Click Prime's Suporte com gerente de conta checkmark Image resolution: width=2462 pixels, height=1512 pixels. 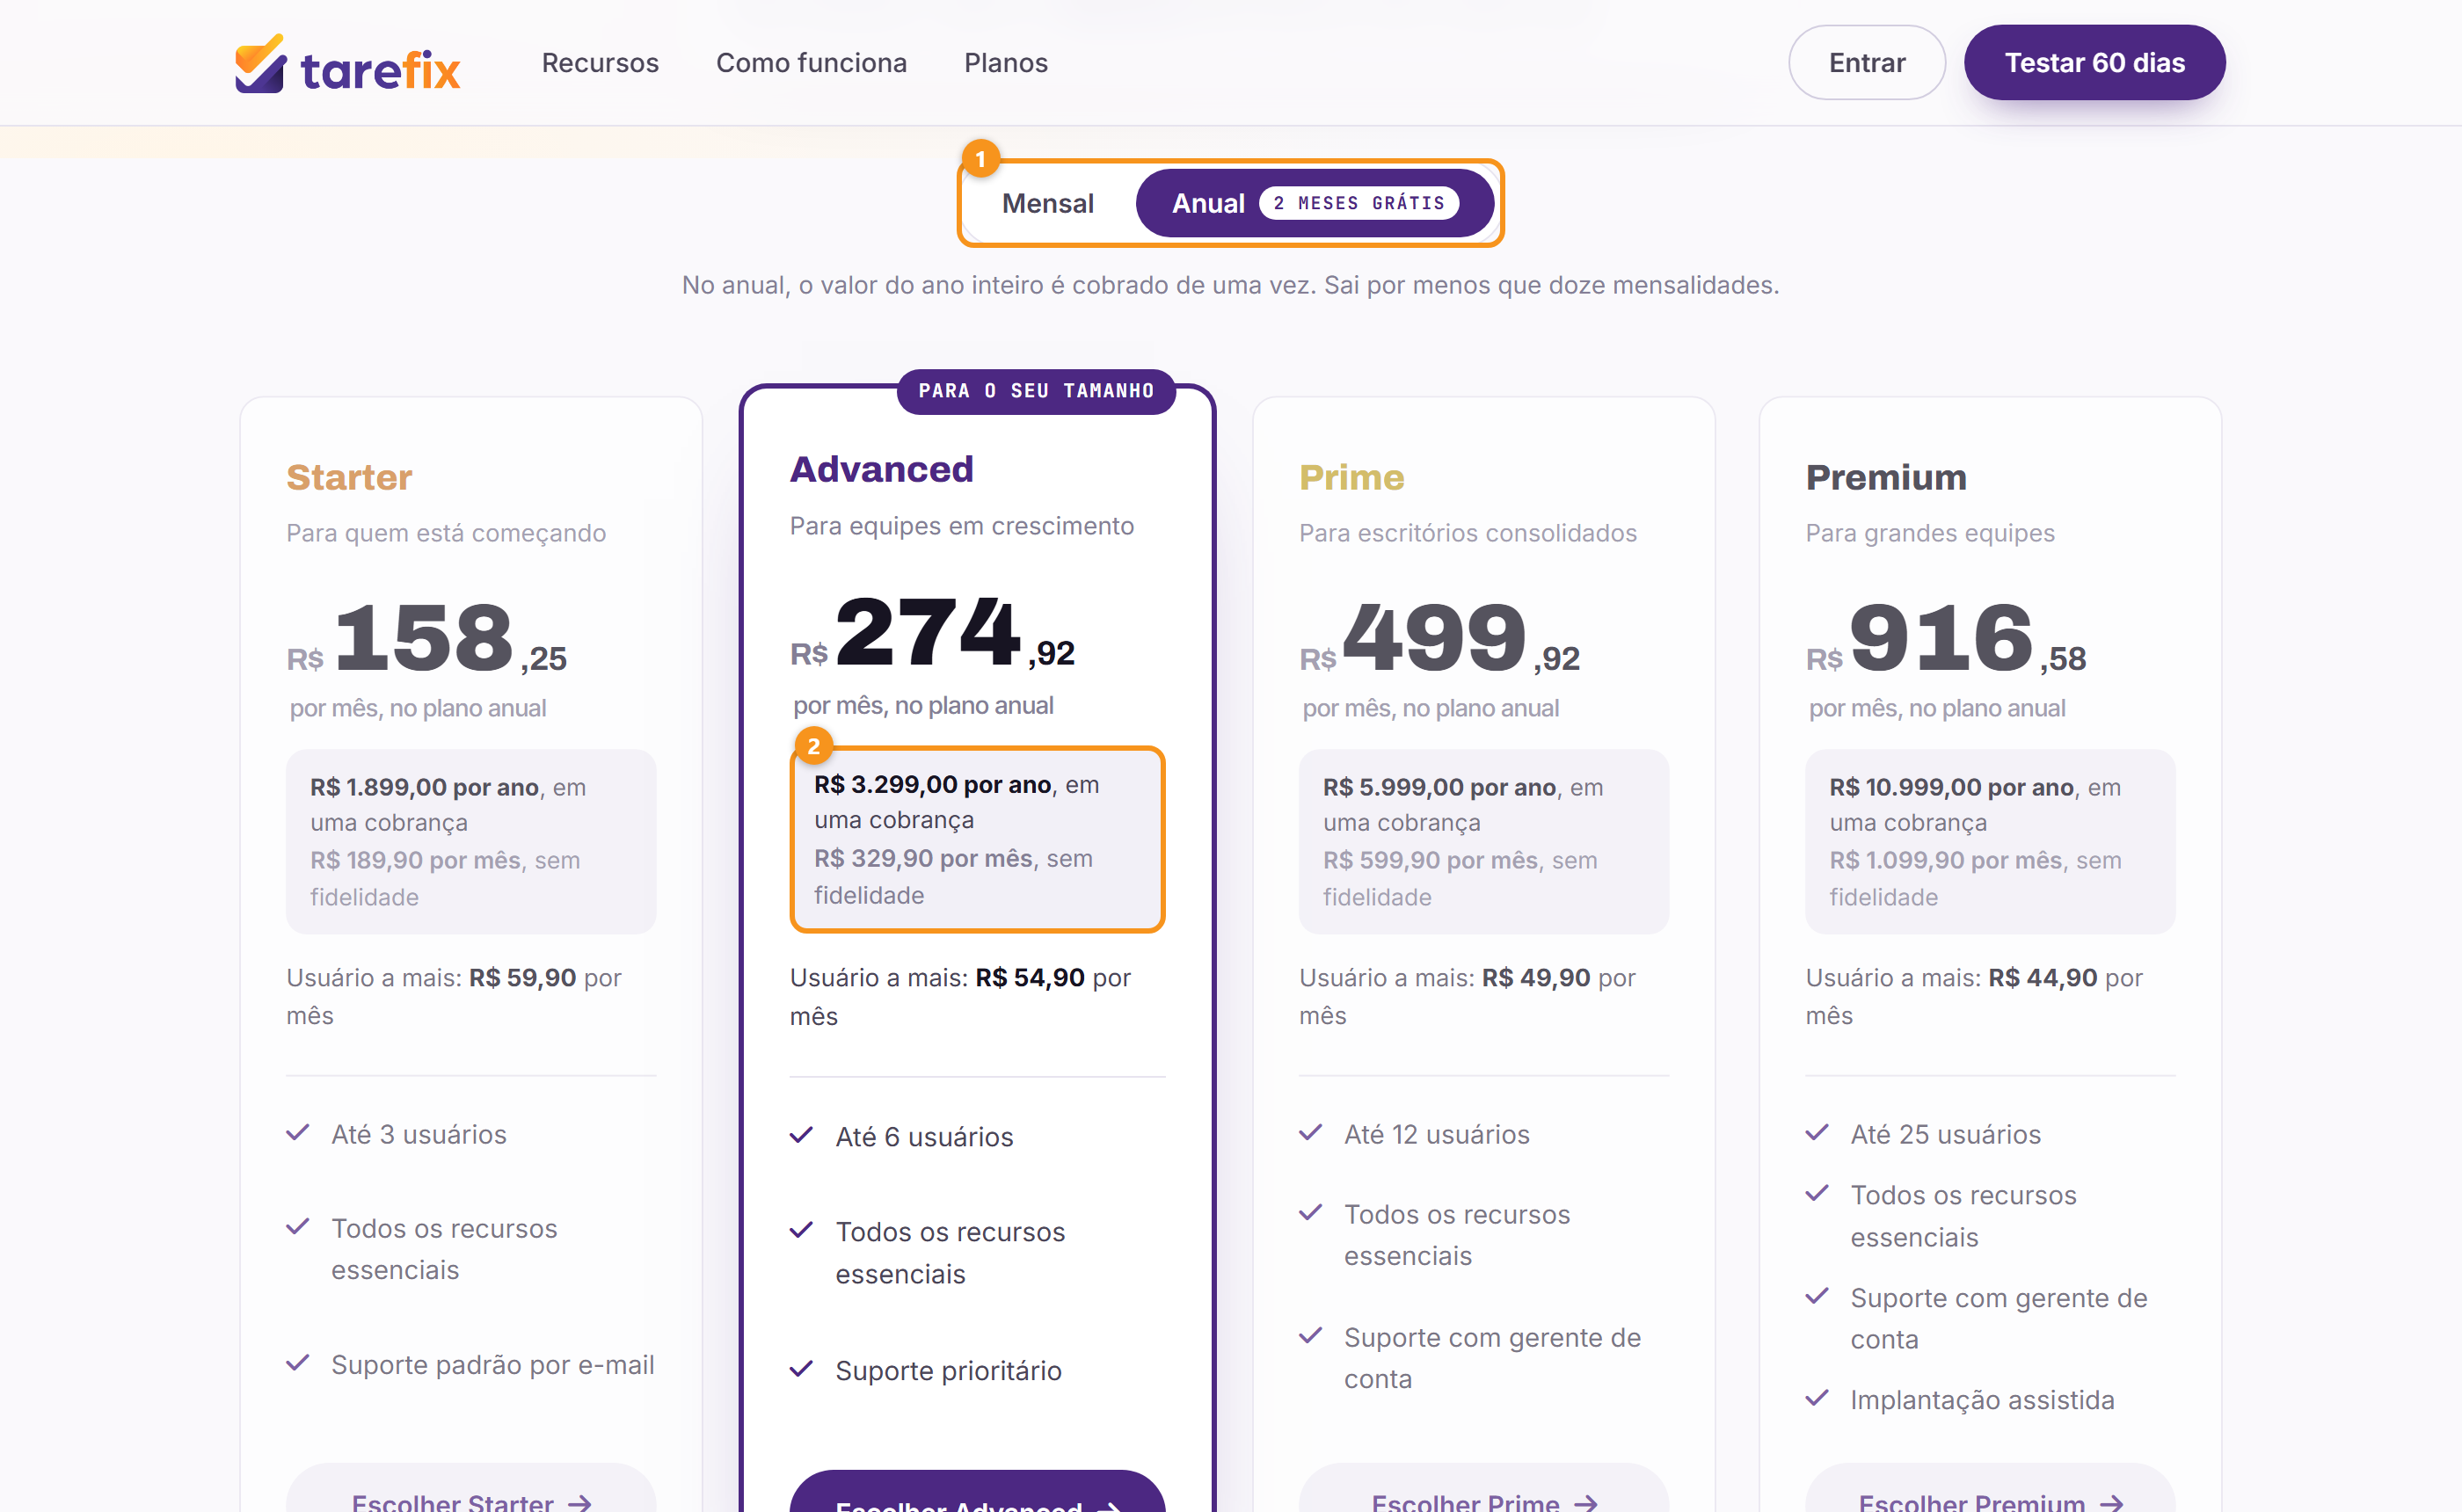coord(1311,1336)
